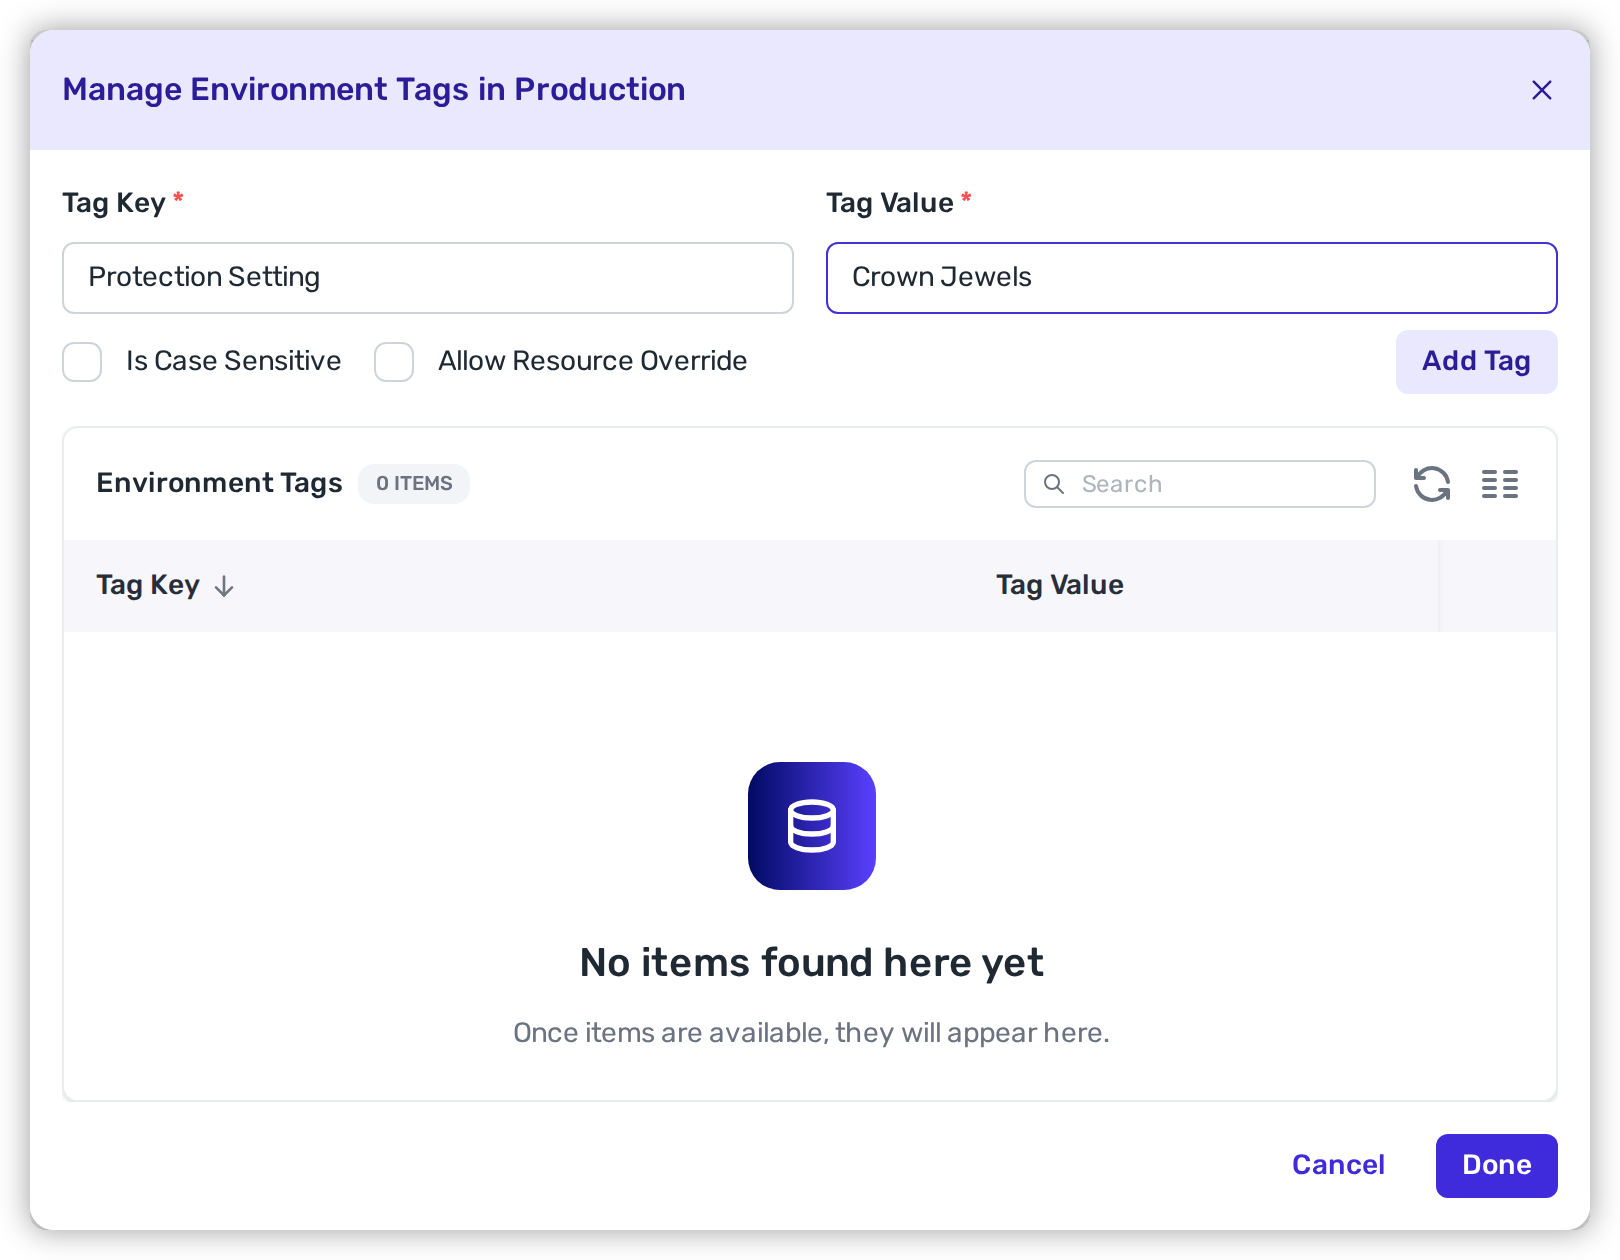Close the Manage Environment Tags dialog
The height and width of the screenshot is (1260, 1620).
(1541, 90)
